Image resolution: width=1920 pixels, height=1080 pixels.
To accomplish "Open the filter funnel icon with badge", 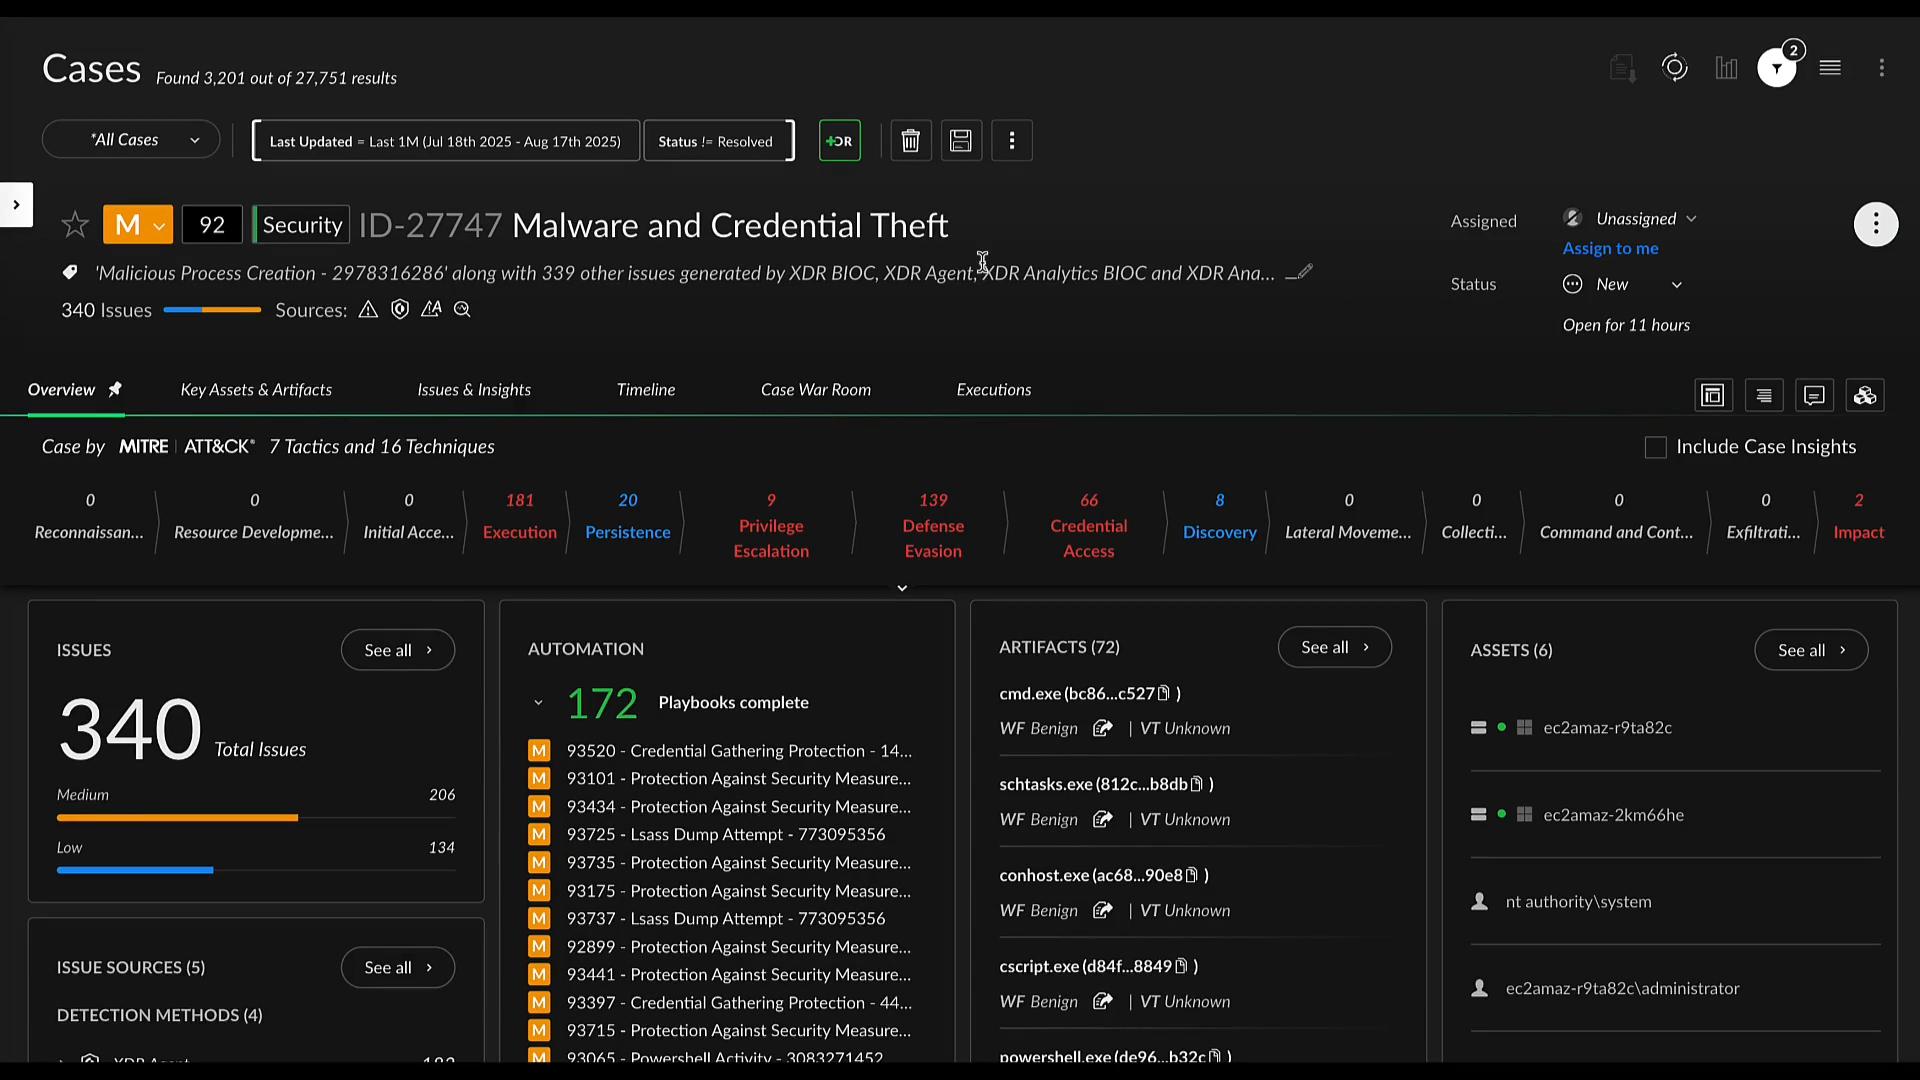I will click(1777, 68).
